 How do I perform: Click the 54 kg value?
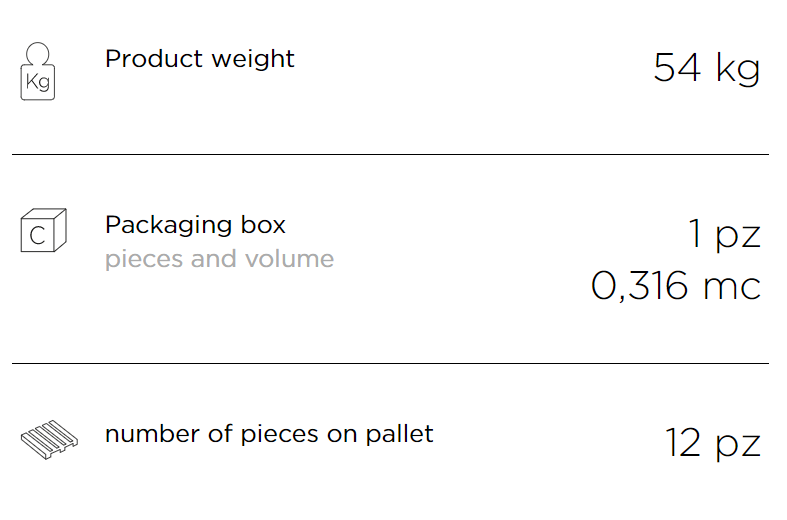(707, 68)
